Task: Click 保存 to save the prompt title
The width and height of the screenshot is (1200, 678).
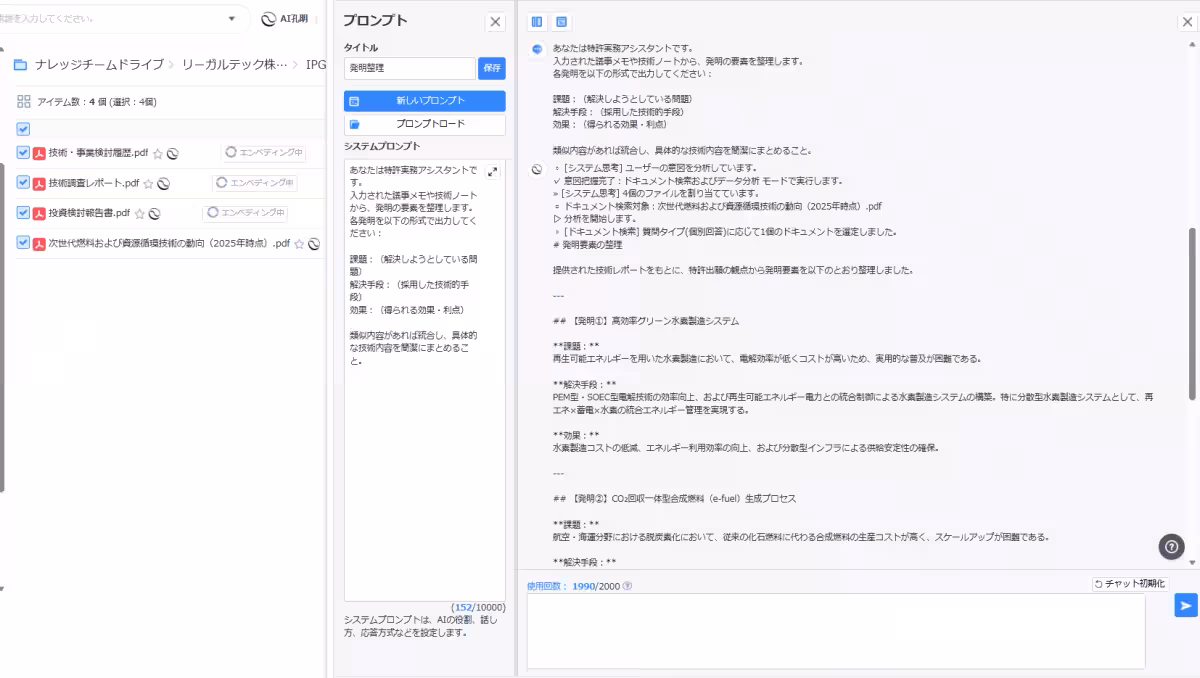Action: pyautogui.click(x=491, y=68)
